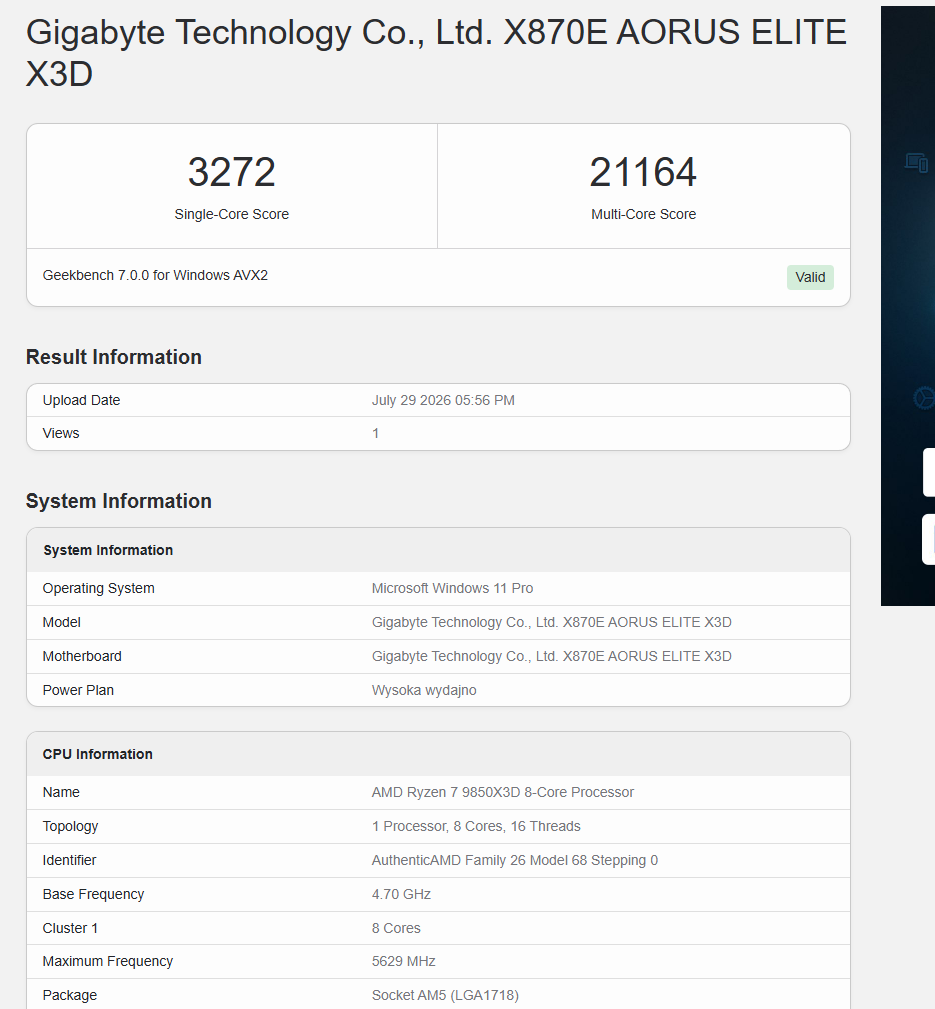935x1009 pixels.
Task: Click the Gigabyte value in the Model row
Action: point(551,622)
